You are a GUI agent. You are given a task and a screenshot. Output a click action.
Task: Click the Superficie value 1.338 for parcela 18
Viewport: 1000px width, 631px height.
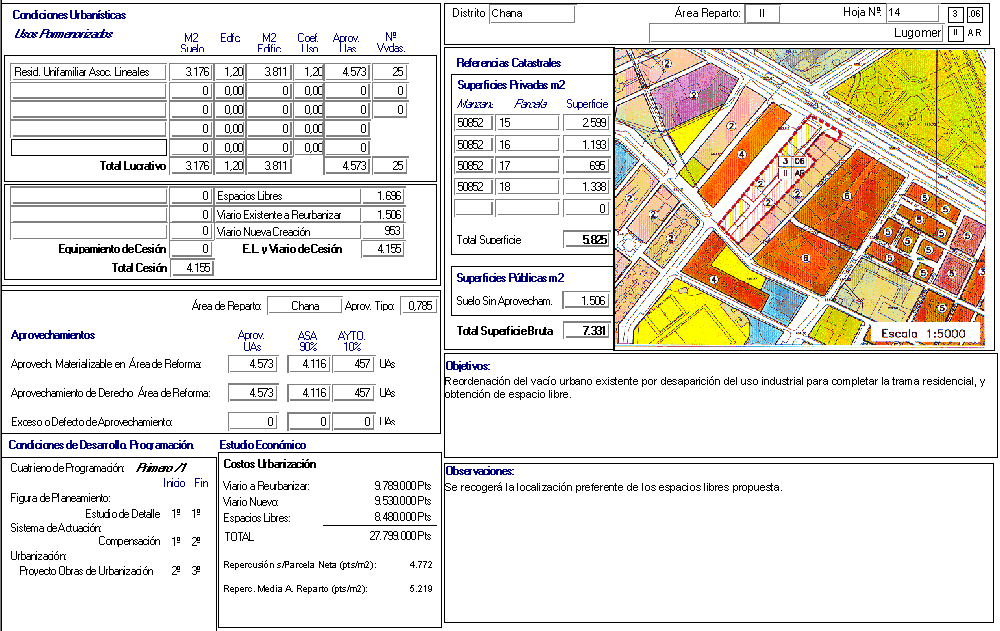coord(586,187)
